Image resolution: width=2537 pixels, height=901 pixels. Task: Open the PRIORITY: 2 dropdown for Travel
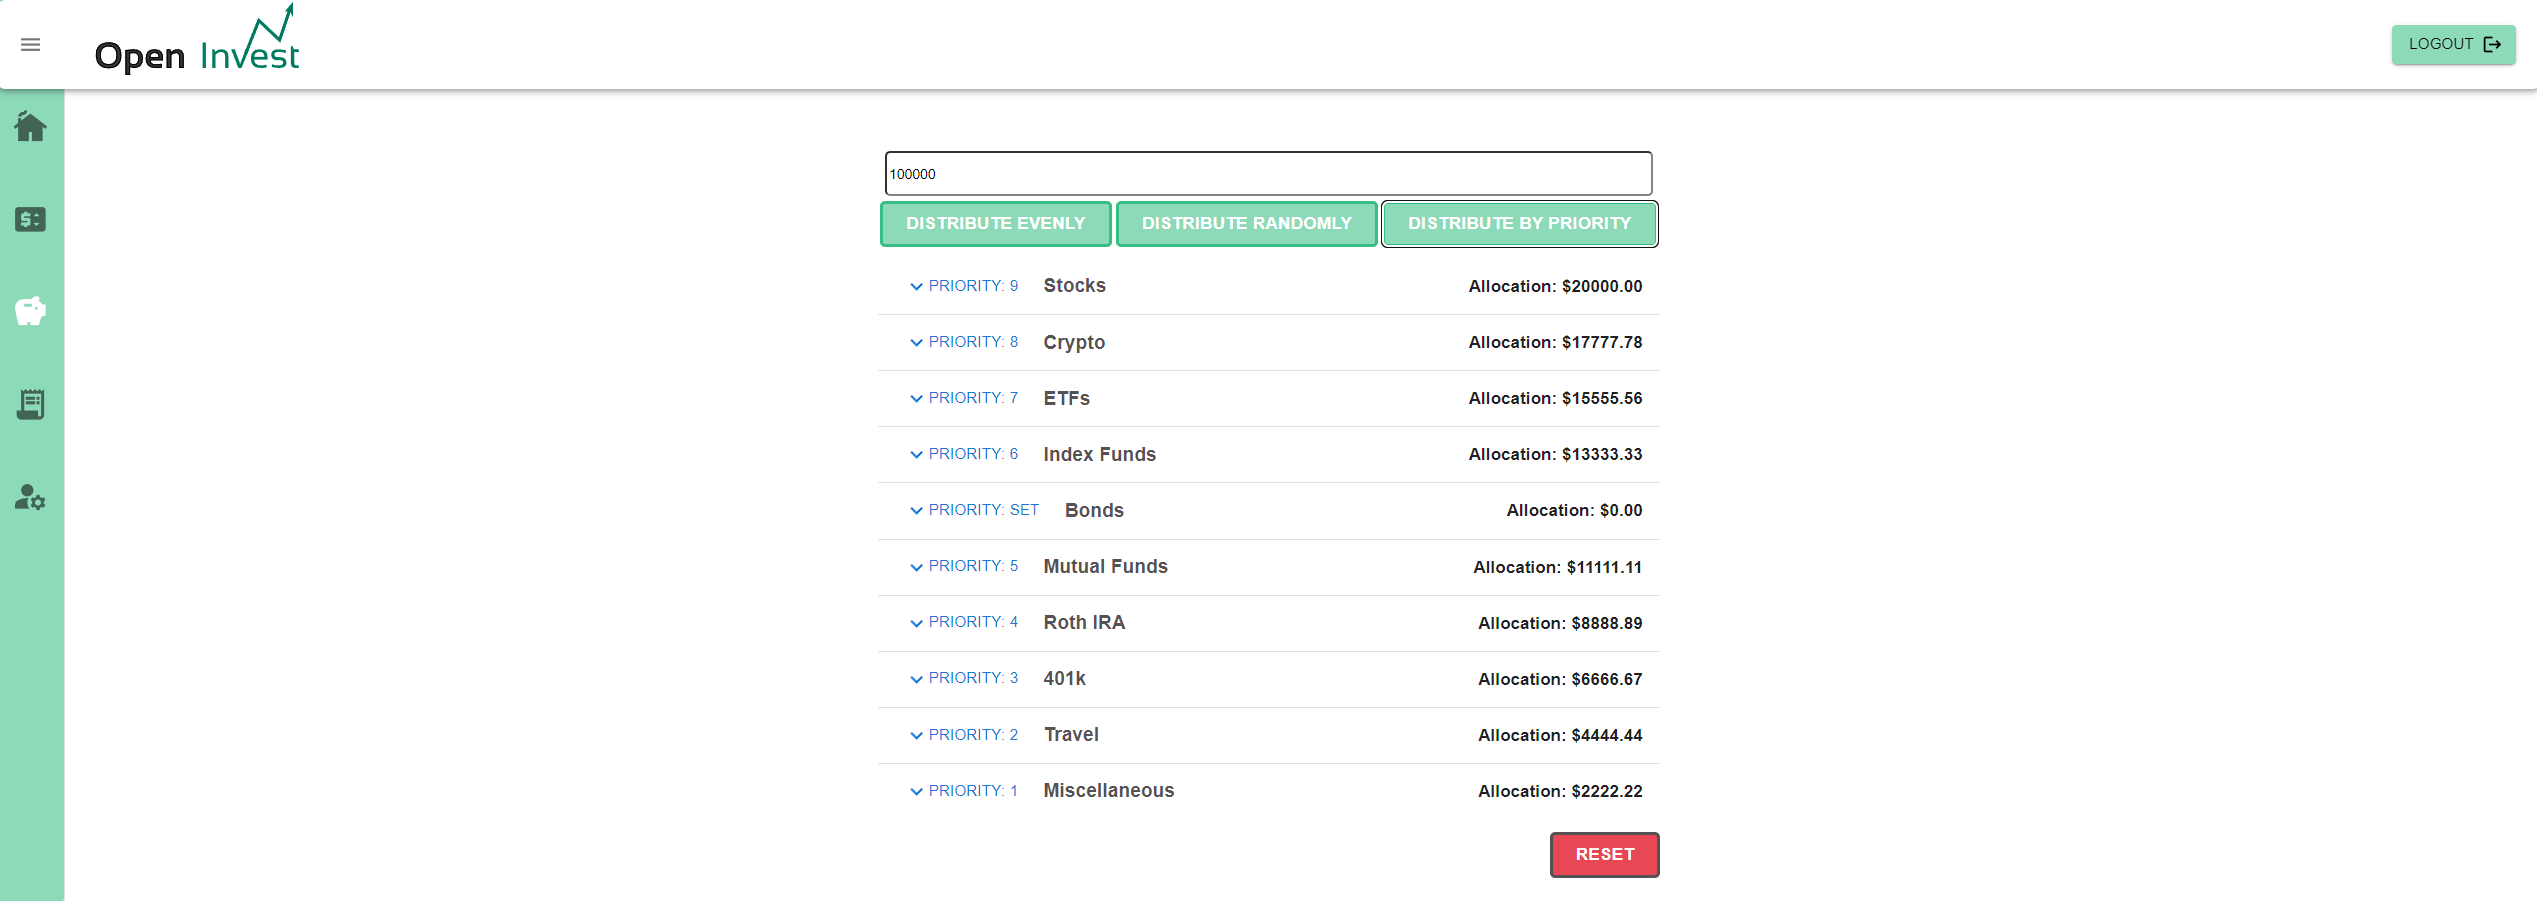coord(964,735)
